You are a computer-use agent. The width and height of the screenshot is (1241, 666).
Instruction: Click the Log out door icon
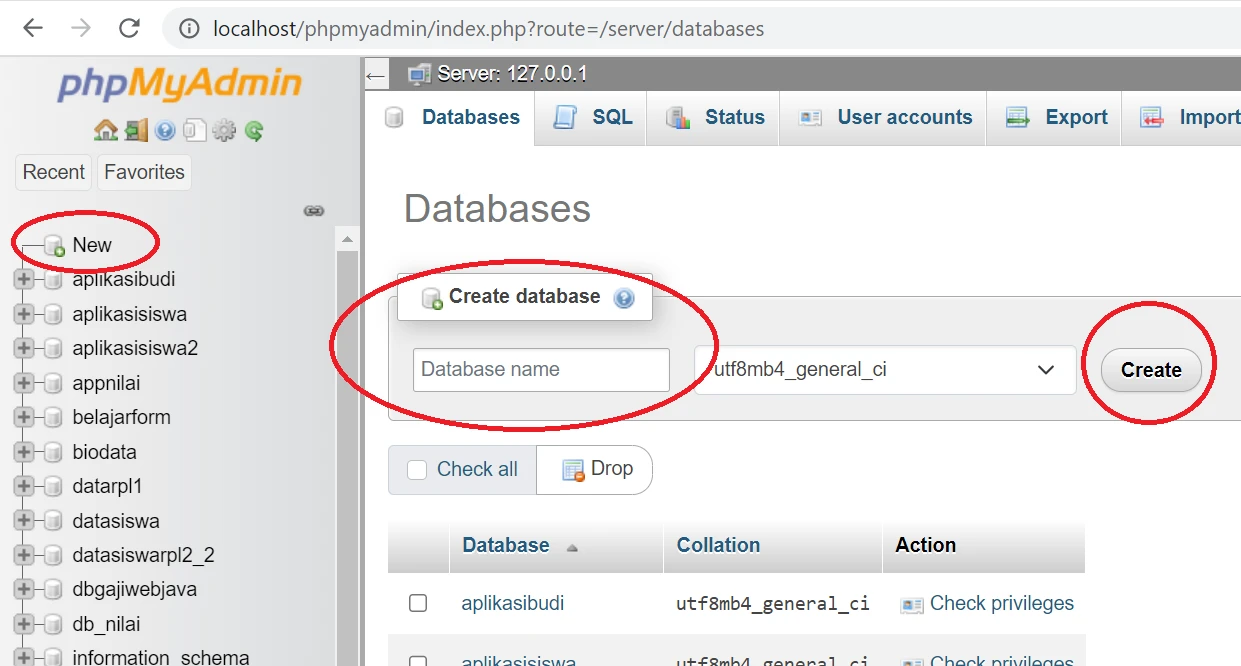pyautogui.click(x=136, y=130)
